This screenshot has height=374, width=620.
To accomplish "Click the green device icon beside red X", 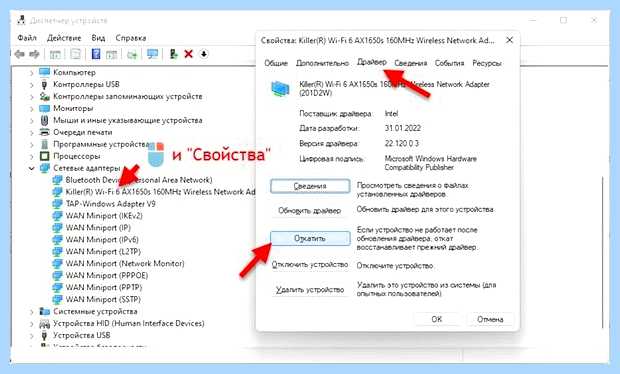I will click(173, 54).
